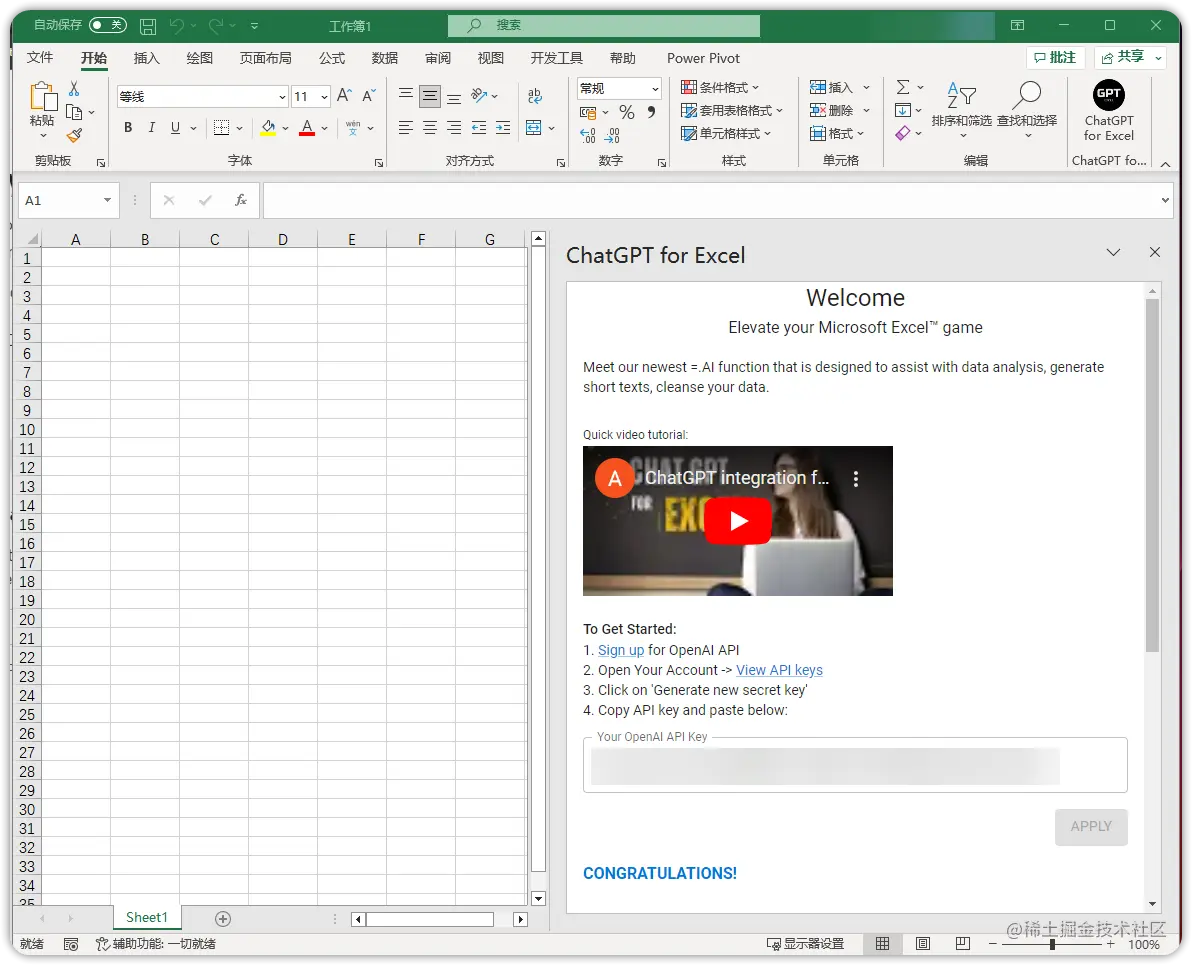Click the Increase Indent icon
The width and height of the screenshot is (1192, 965).
tap(503, 128)
